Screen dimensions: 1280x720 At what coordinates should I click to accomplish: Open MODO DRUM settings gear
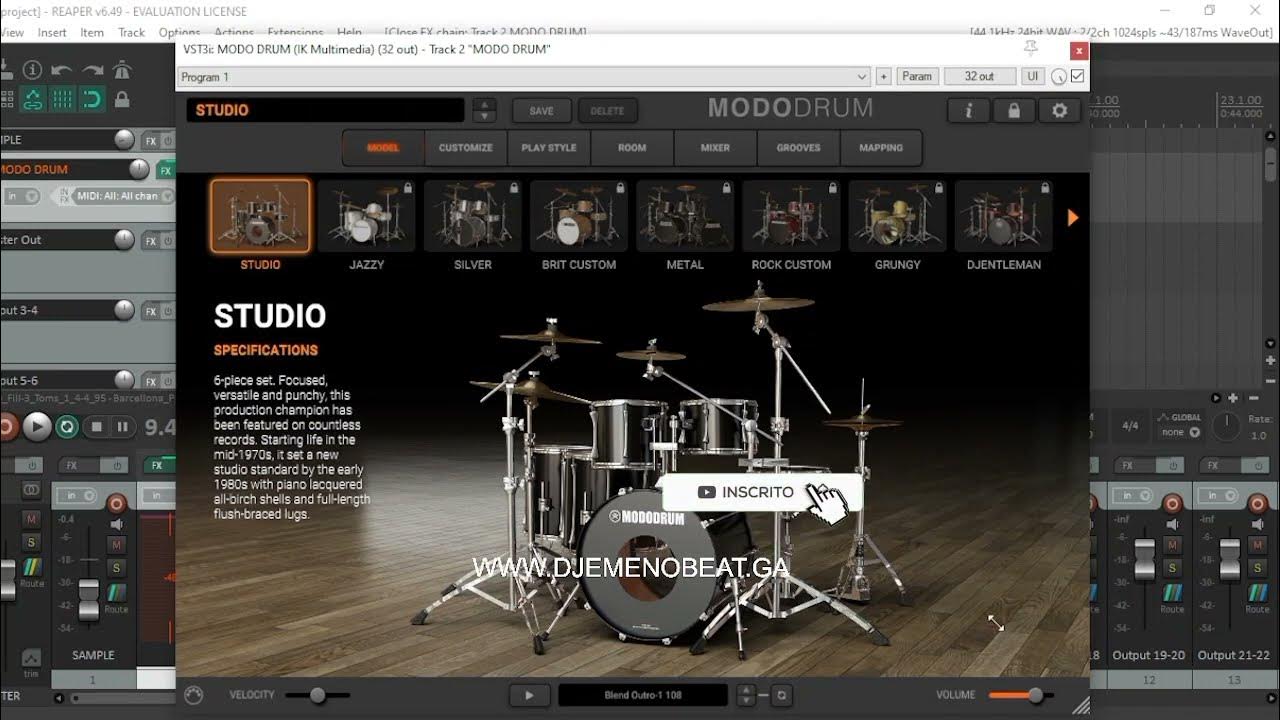click(1059, 110)
